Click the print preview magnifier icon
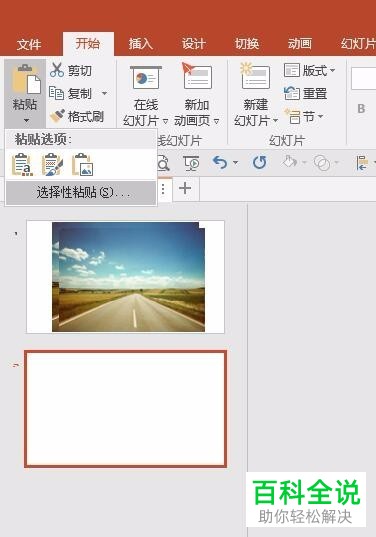 point(163,163)
